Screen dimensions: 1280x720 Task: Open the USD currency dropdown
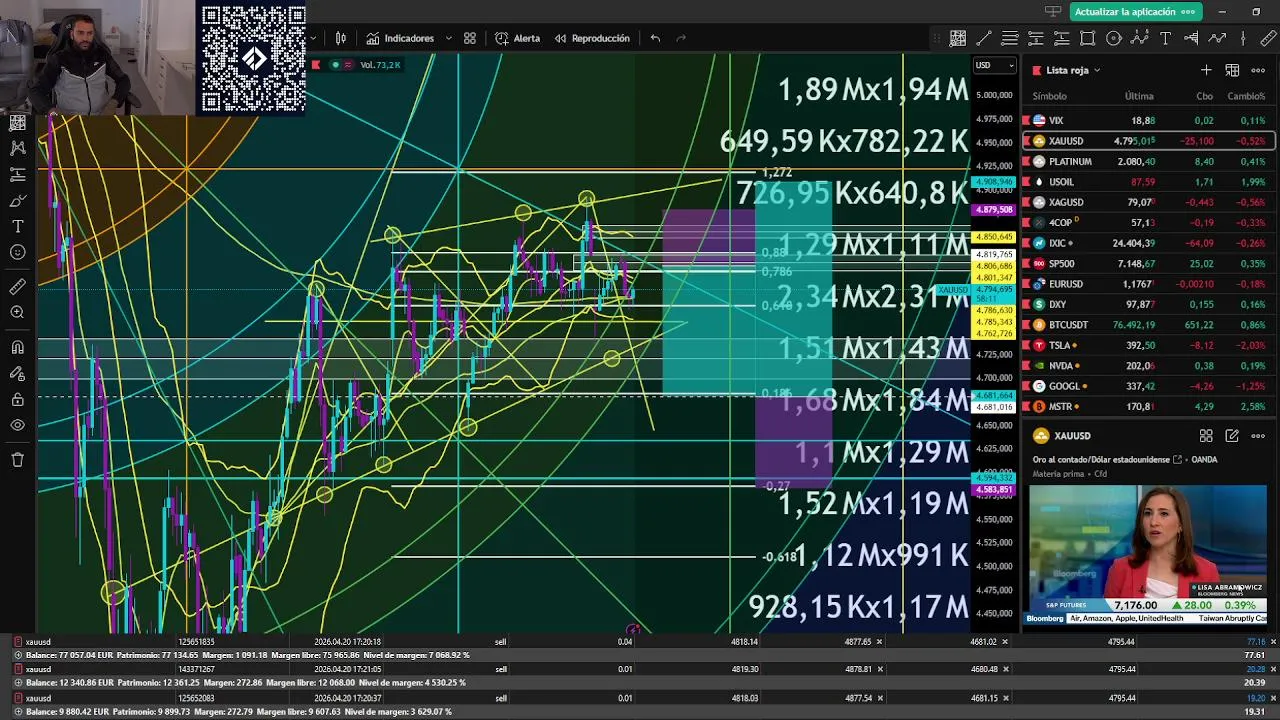(994, 65)
